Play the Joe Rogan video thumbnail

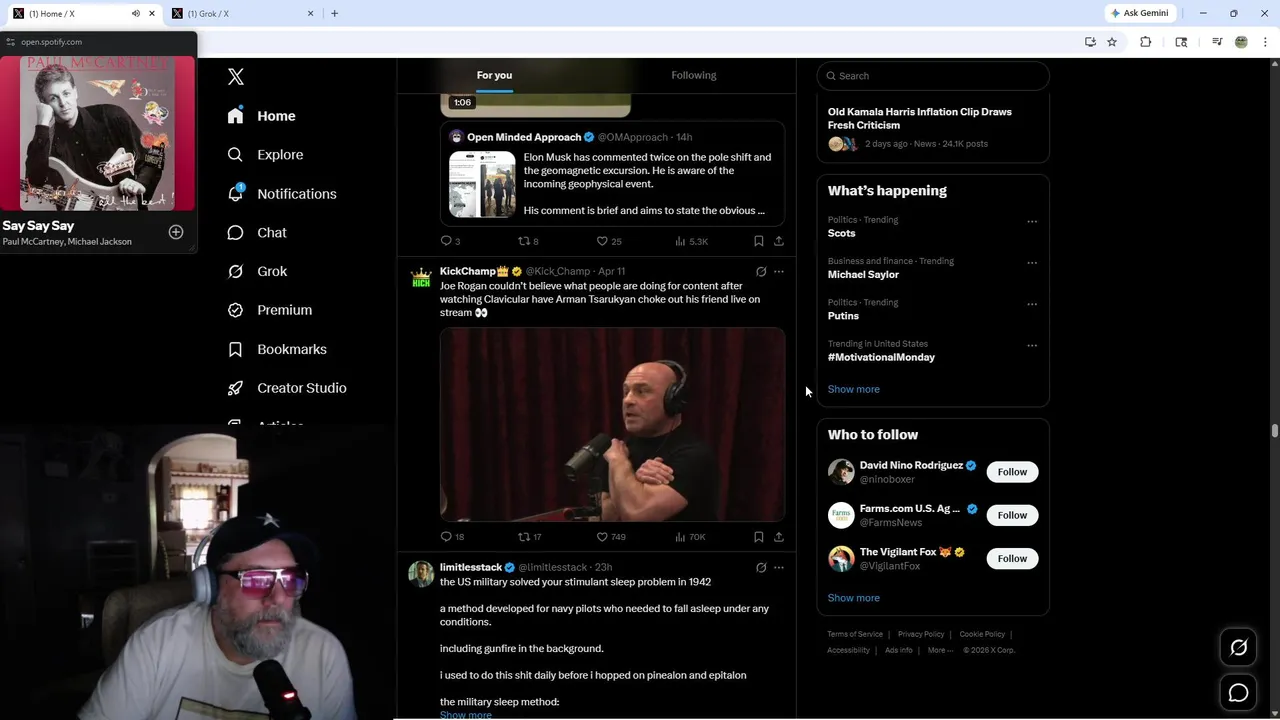(612, 425)
